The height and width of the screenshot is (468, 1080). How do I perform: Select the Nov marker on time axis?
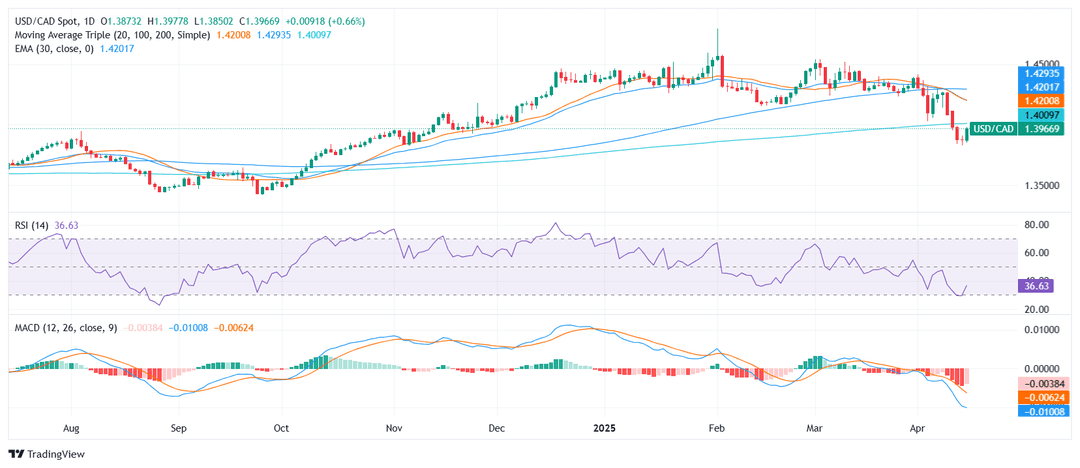pos(393,428)
